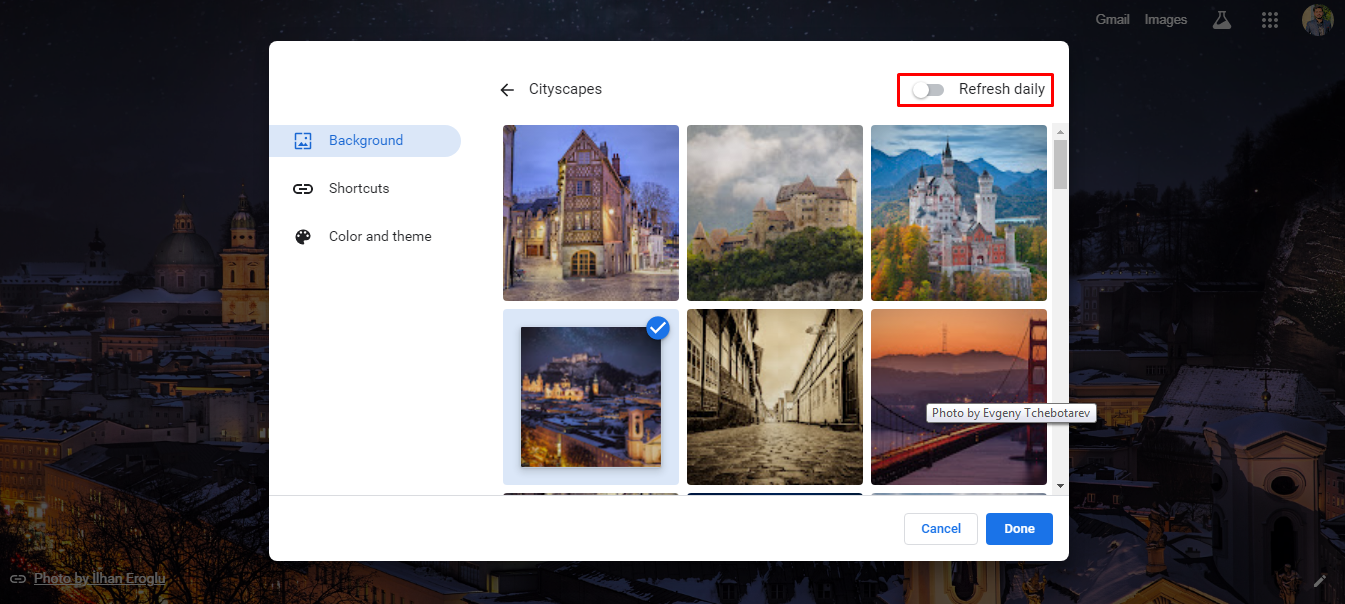Select the white castle with autumn trees thumbnail

[959, 213]
